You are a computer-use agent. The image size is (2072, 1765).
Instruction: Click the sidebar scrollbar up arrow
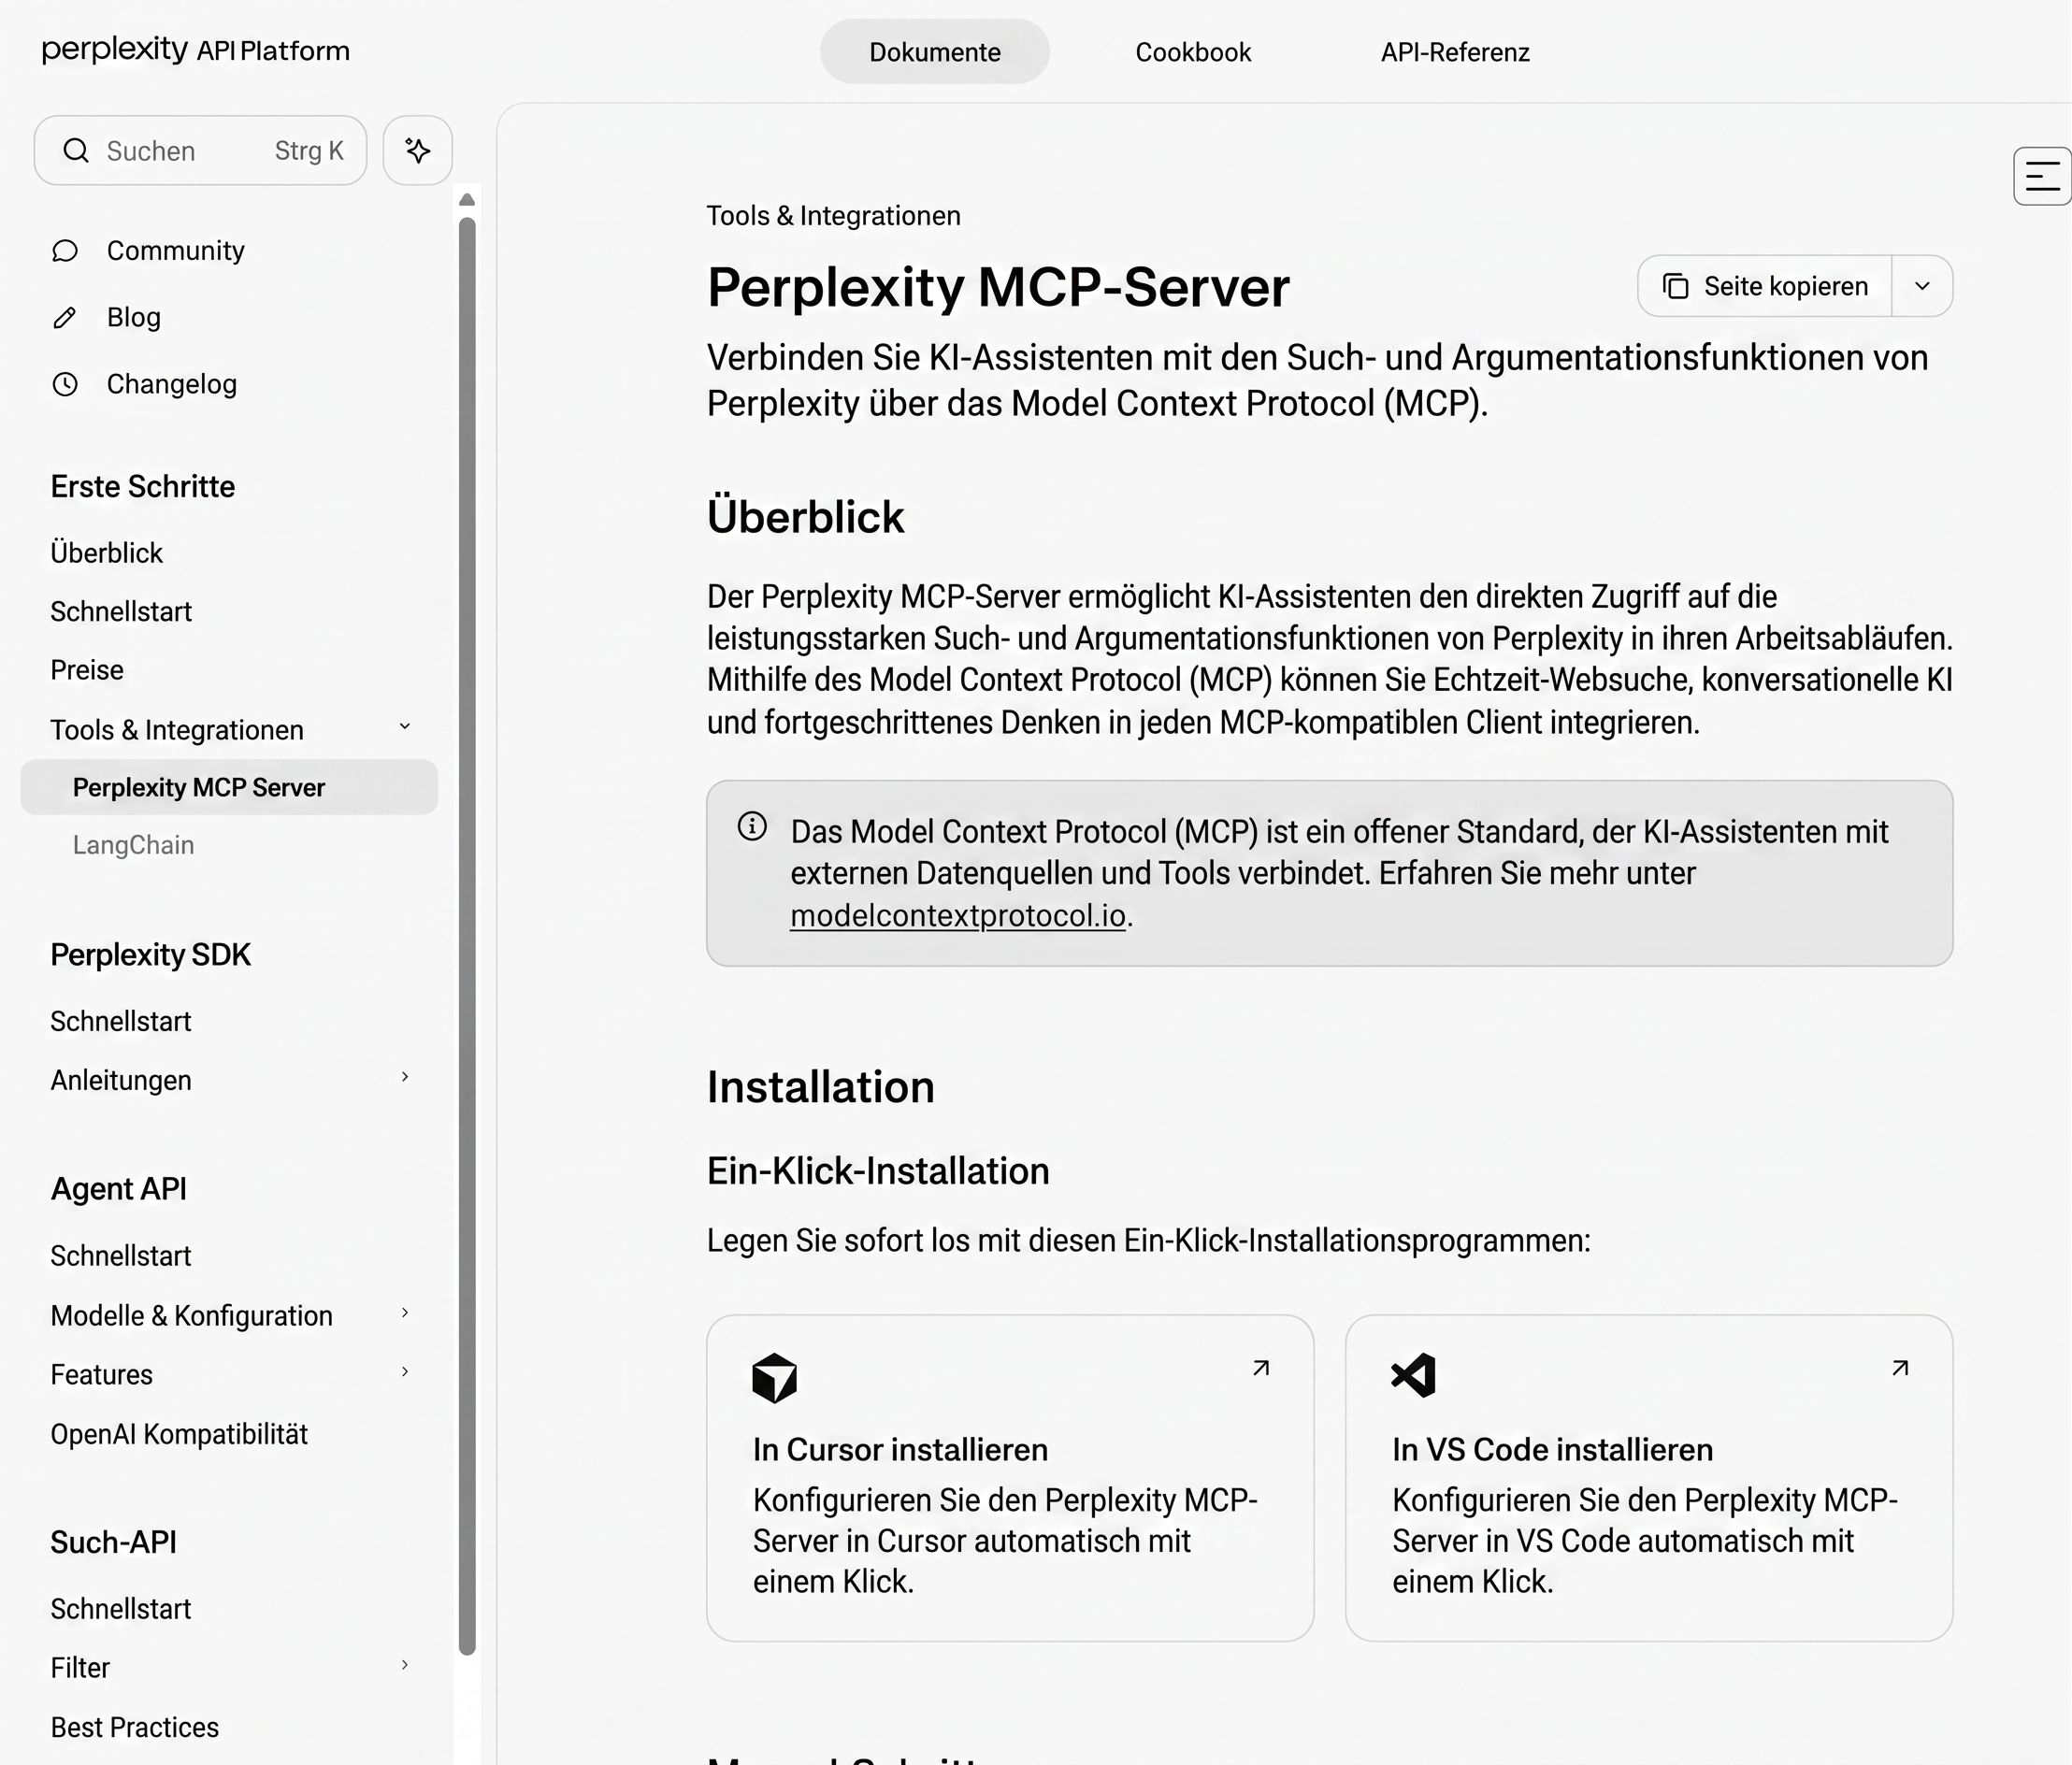467,200
